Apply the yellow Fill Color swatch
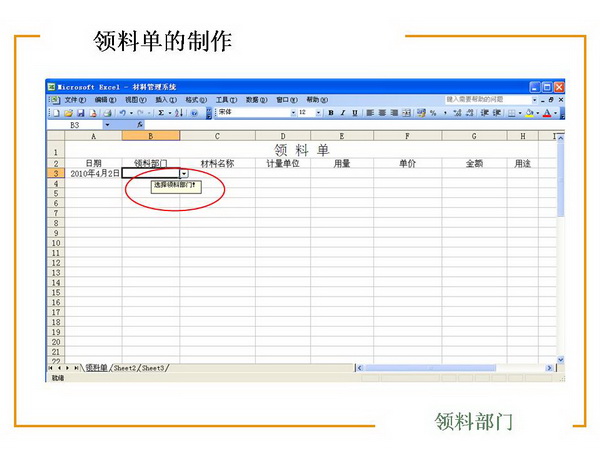The height and width of the screenshot is (450, 600). tap(530, 113)
